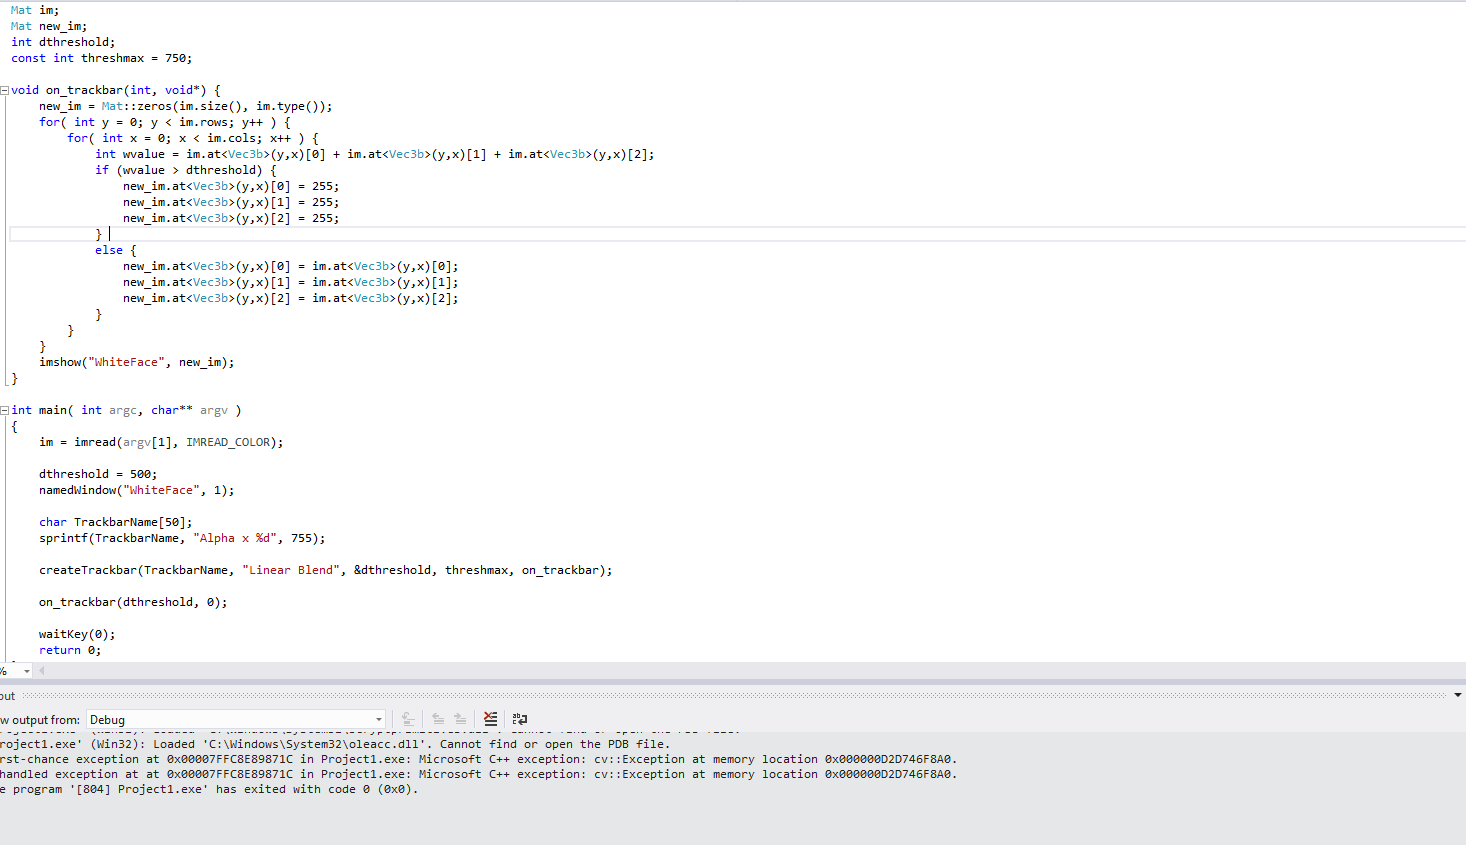Collapse the main function body
Screen dimensions: 1466x845
[x=5, y=409]
